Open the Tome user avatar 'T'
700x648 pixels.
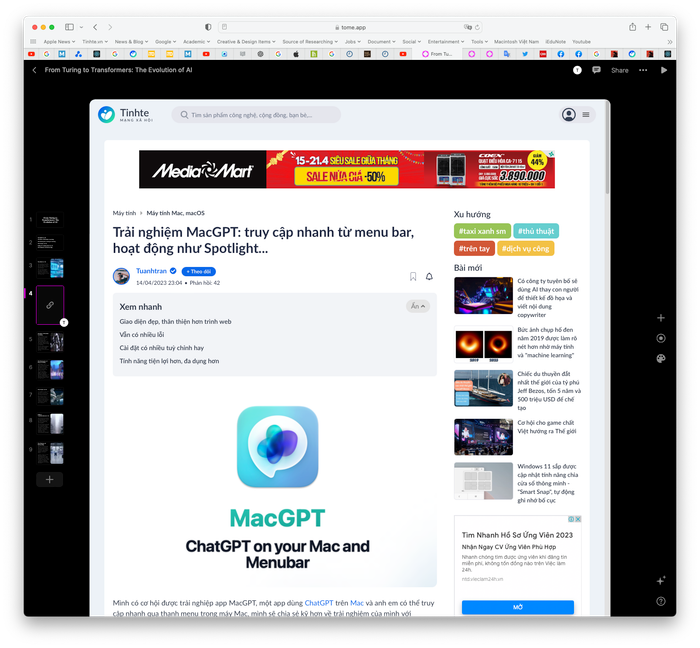pos(577,70)
